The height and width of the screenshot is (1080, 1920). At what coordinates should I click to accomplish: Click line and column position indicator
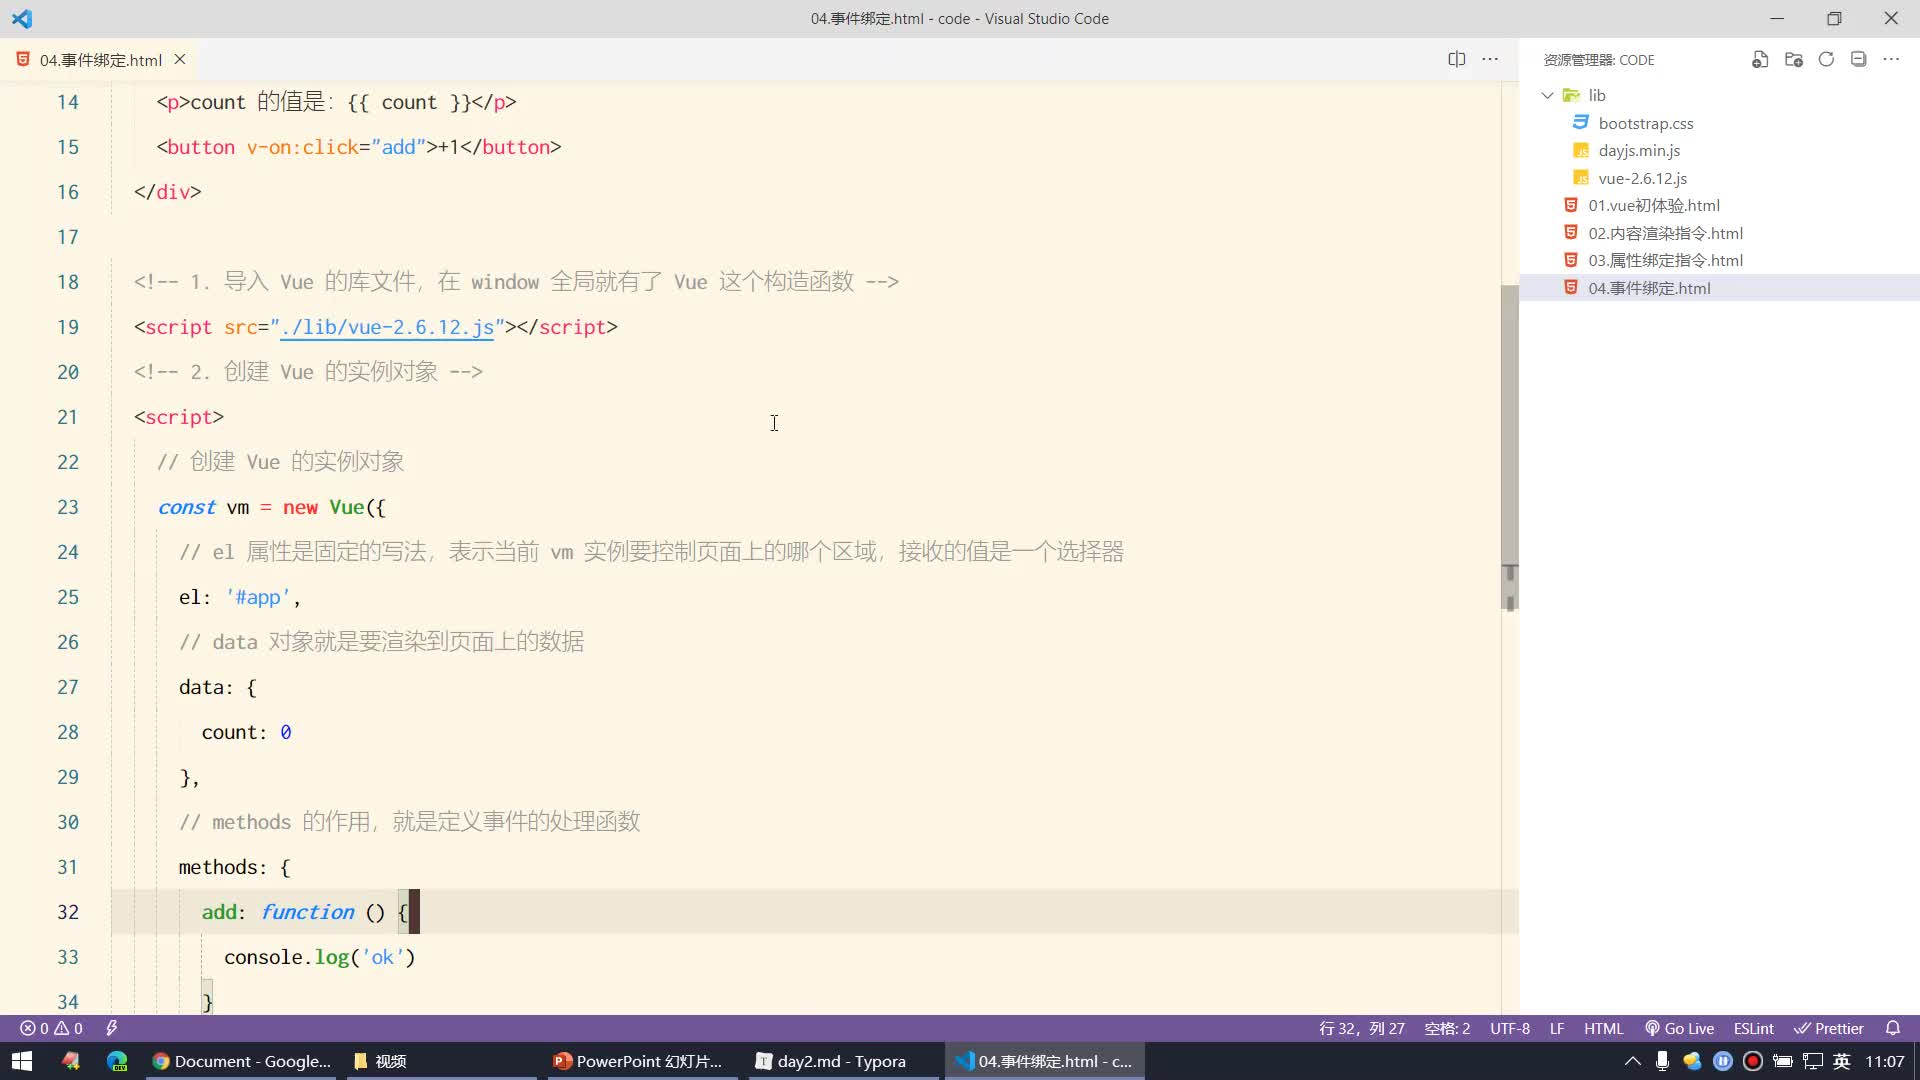[1361, 1028]
